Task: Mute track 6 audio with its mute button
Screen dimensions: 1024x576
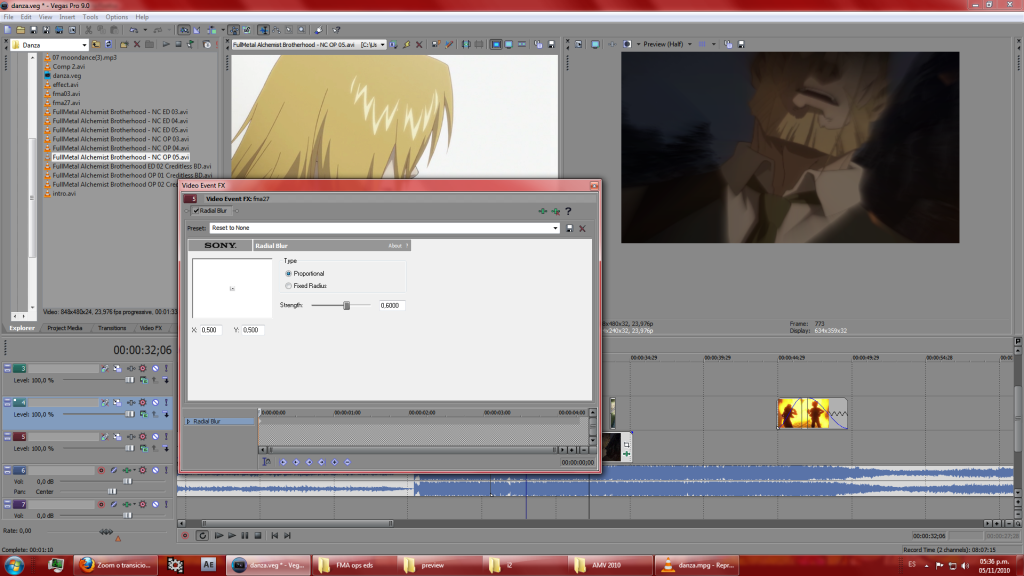Action: pyautogui.click(x=155, y=470)
